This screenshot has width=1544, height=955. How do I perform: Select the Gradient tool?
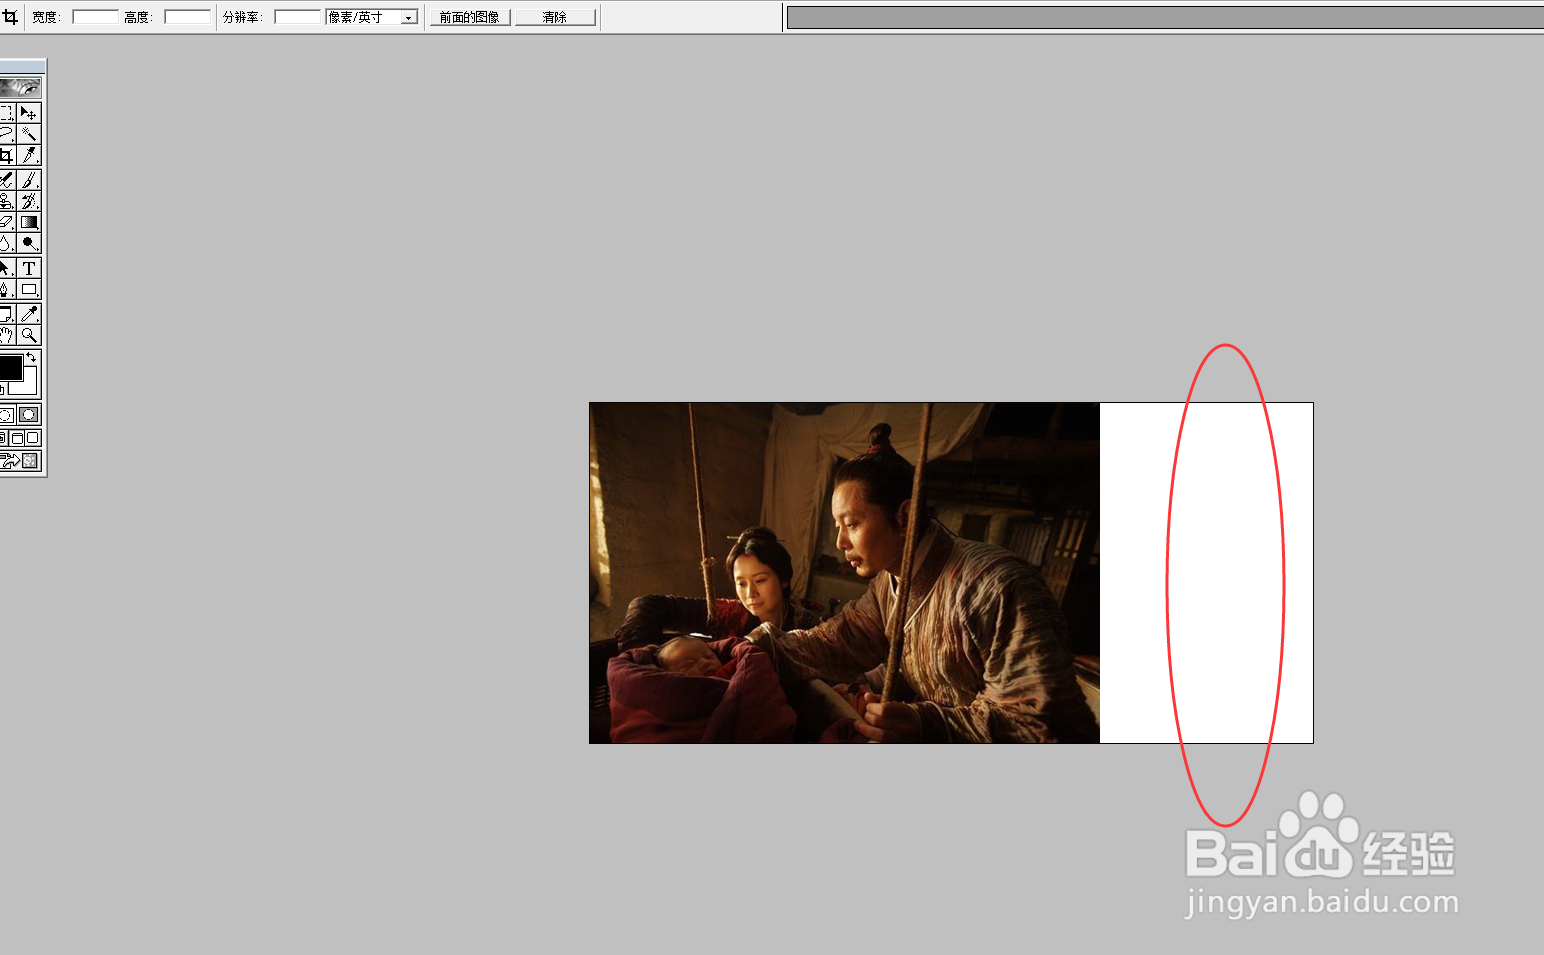coord(29,222)
